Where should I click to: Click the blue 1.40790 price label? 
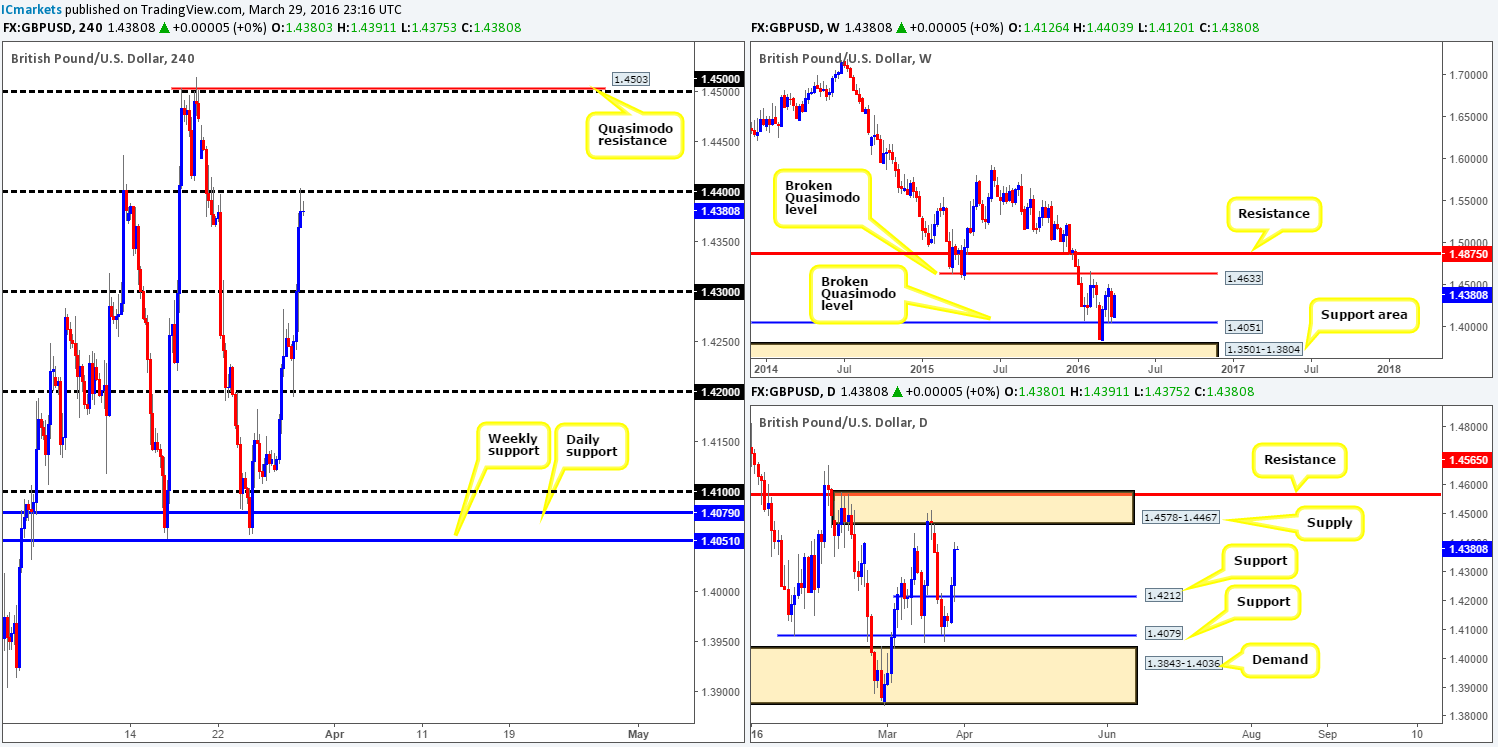(x=720, y=513)
